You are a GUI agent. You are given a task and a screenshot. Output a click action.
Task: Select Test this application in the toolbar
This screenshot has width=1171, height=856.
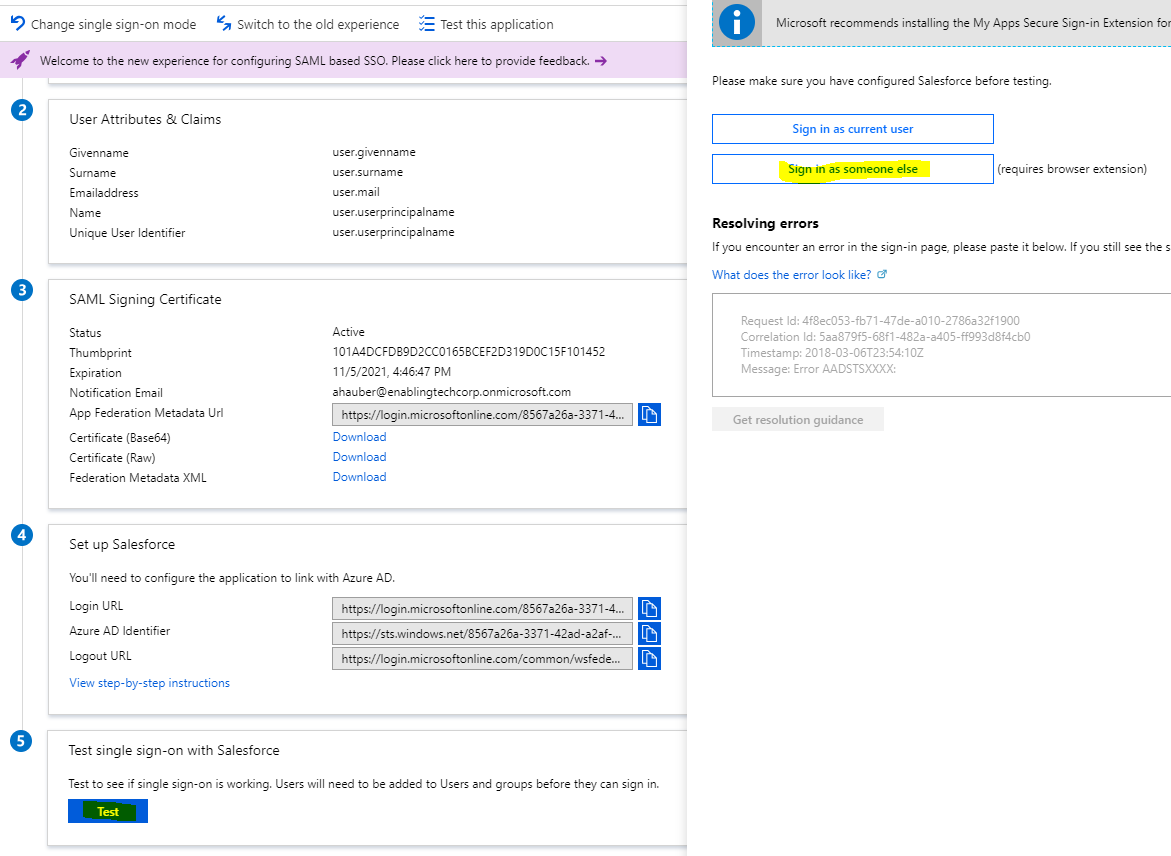(x=487, y=24)
